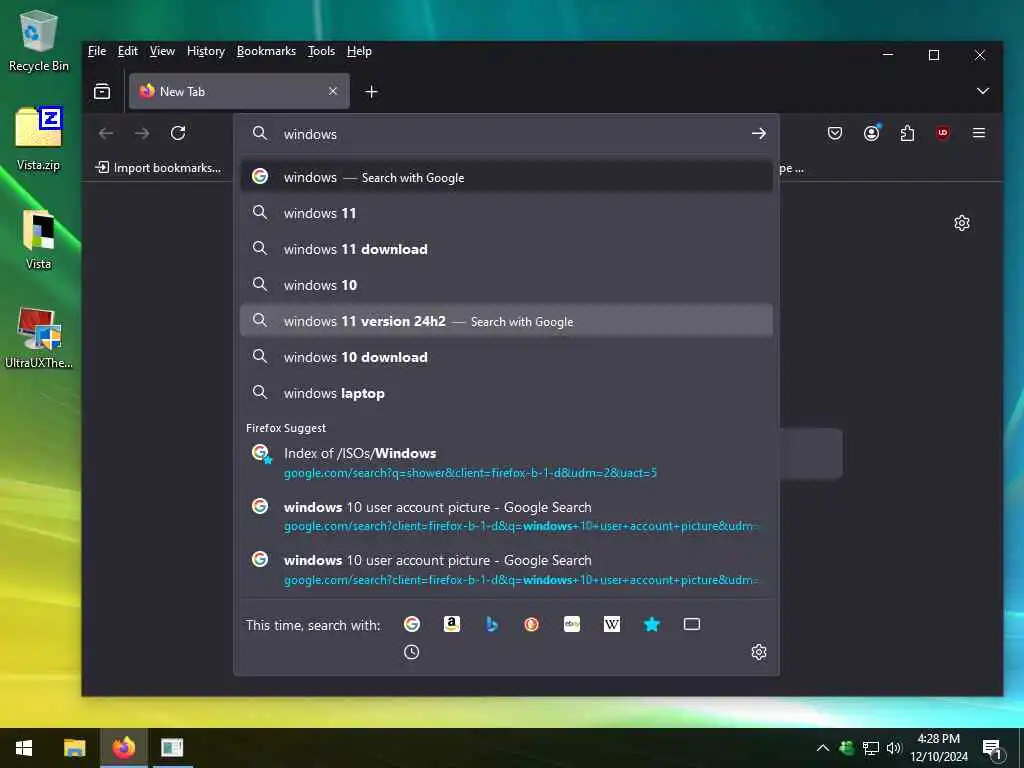This screenshot has height=768, width=1024.
Task: Select UltraUXThe... desktop shortcut
Action: tap(39, 338)
